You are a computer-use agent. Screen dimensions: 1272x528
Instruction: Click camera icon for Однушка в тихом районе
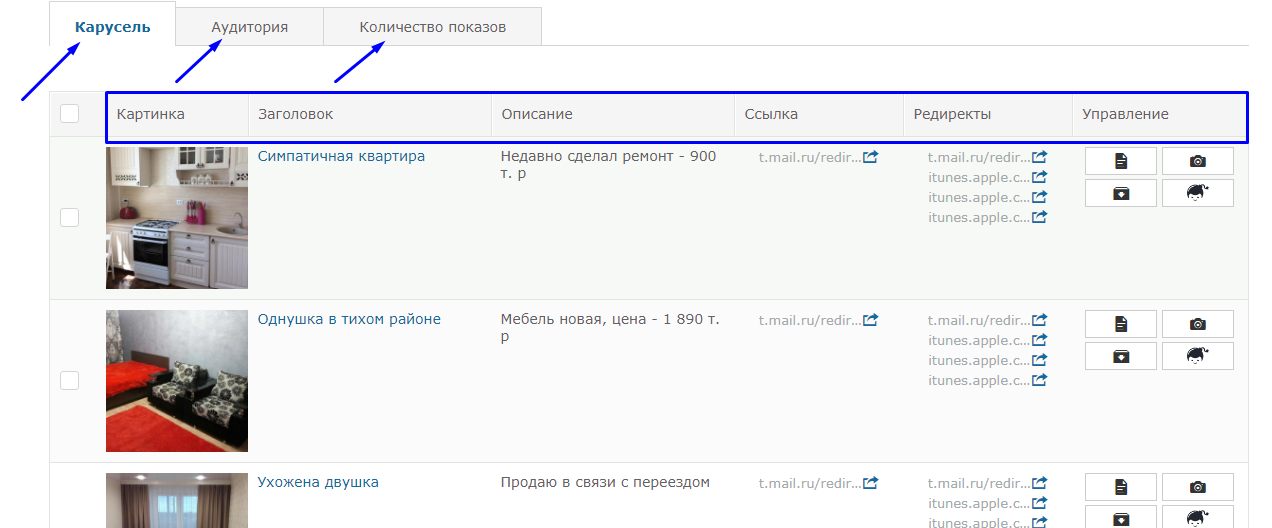click(1198, 324)
